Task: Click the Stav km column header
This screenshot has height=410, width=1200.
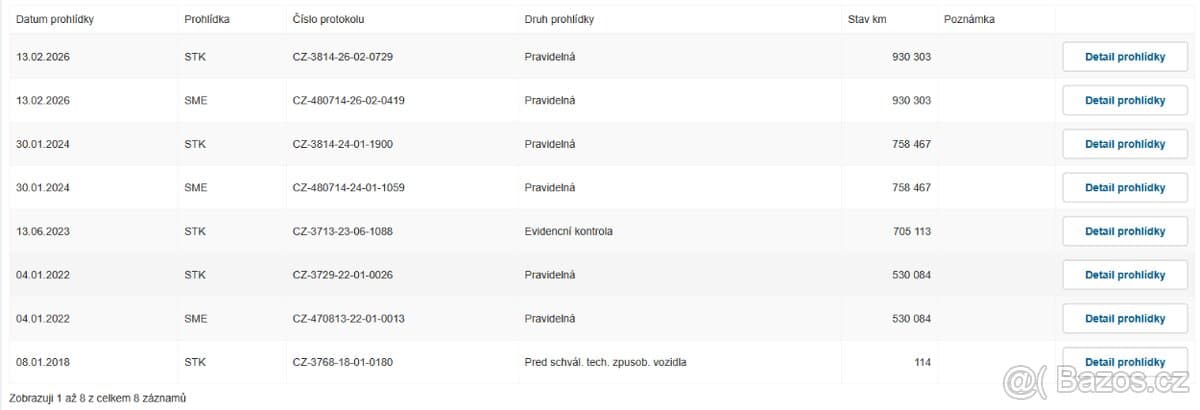Action: click(867, 20)
